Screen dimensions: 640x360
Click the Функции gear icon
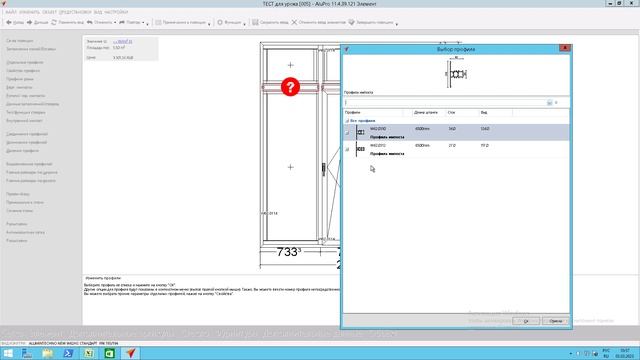[x=220, y=22]
